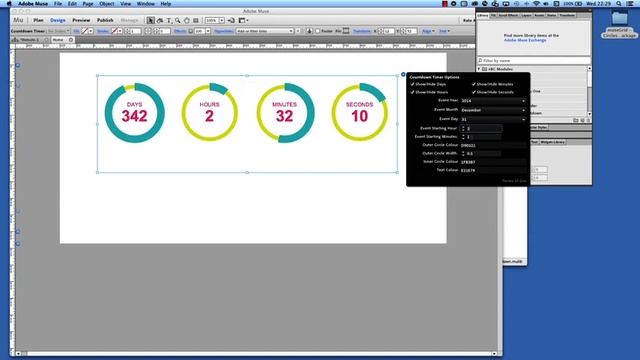
Task: Collapse the ABC Modules library folder
Action: tap(479, 69)
